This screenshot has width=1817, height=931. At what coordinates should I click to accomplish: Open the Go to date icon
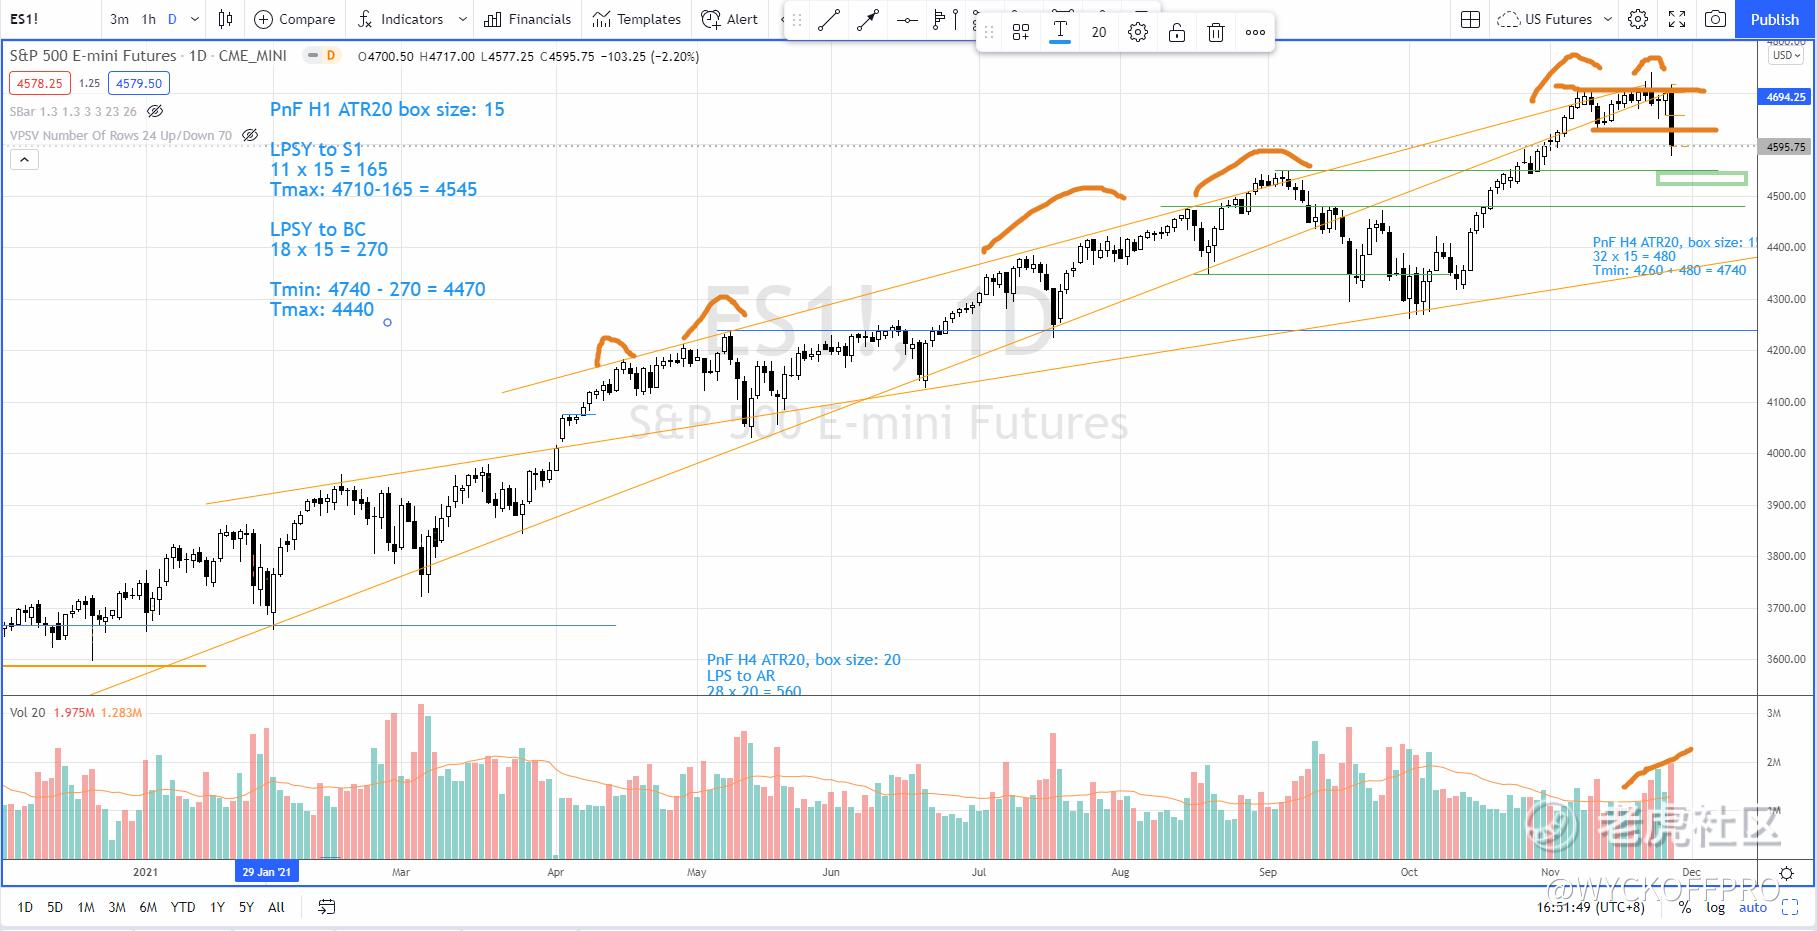[x=326, y=907]
